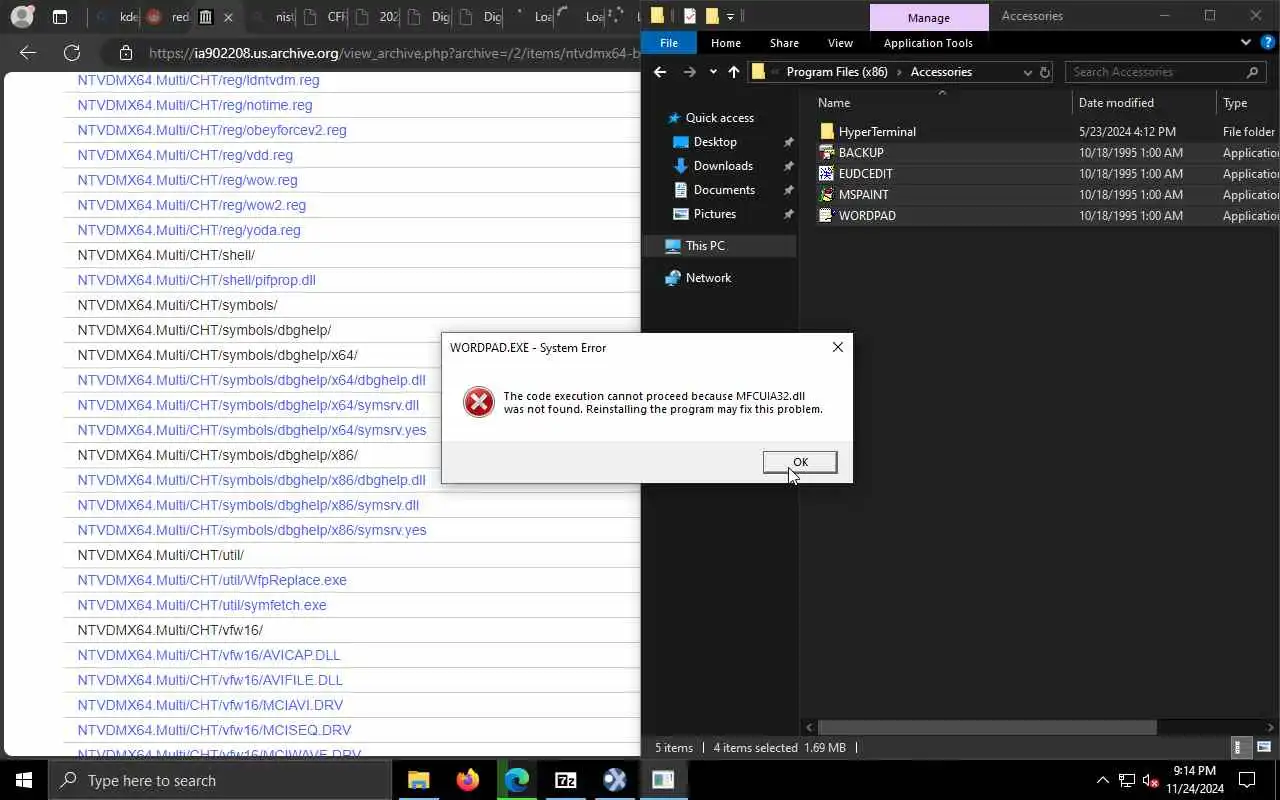
Task: Open link reg/ldntvdm.reg
Action: pos(198,80)
